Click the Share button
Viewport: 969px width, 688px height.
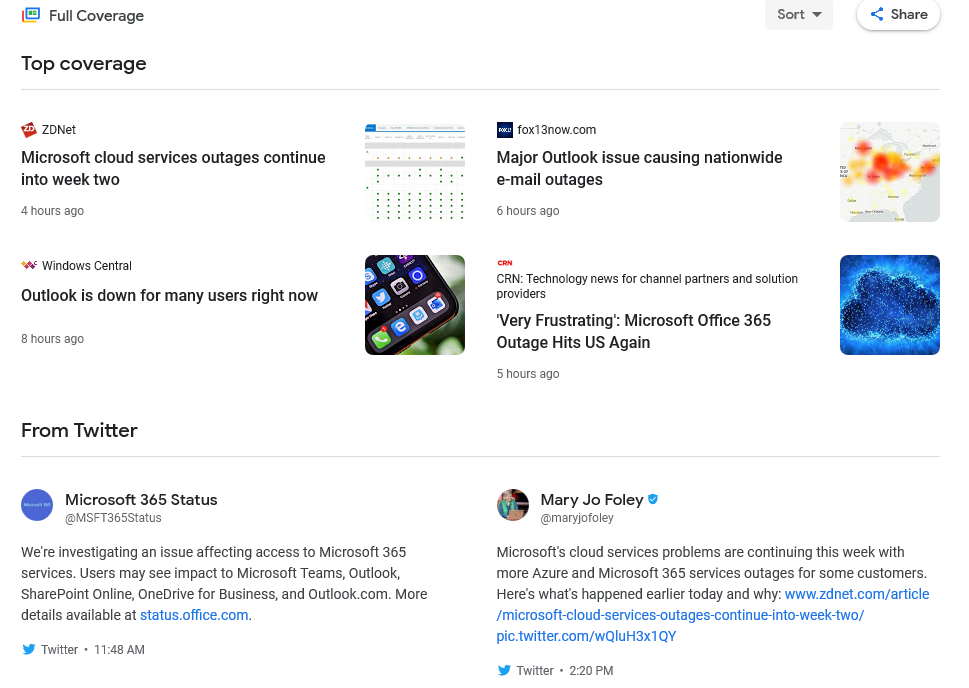pyautogui.click(x=898, y=14)
